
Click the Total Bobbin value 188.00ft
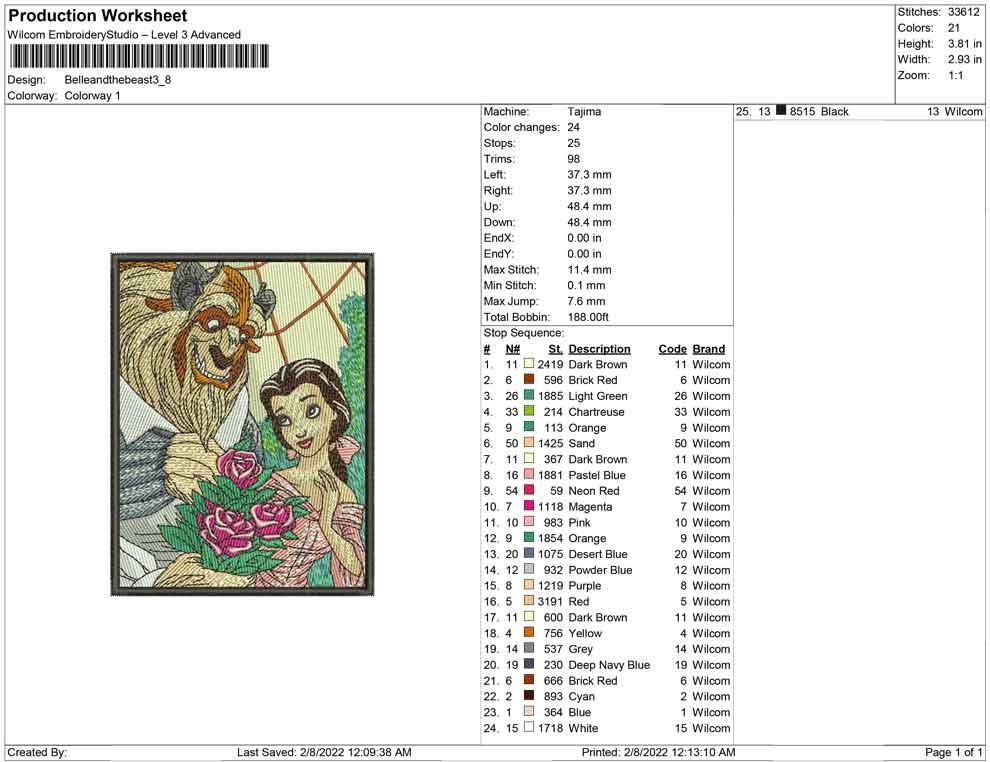point(588,317)
